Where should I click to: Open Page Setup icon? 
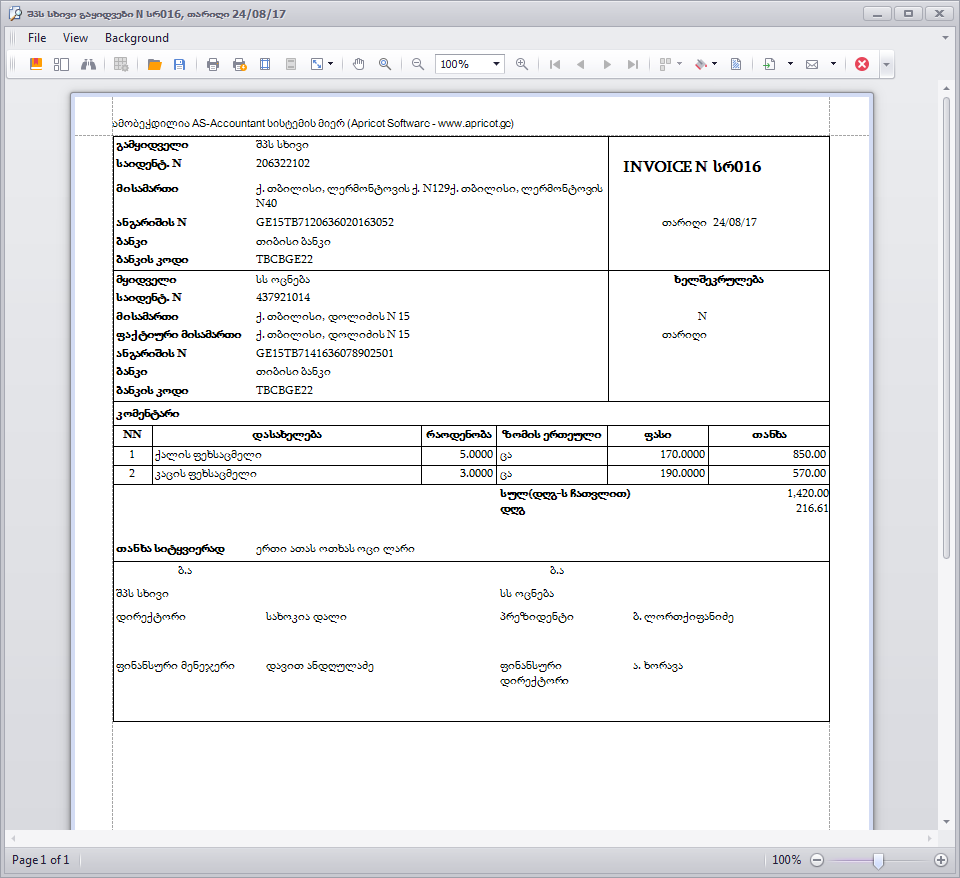(265, 64)
